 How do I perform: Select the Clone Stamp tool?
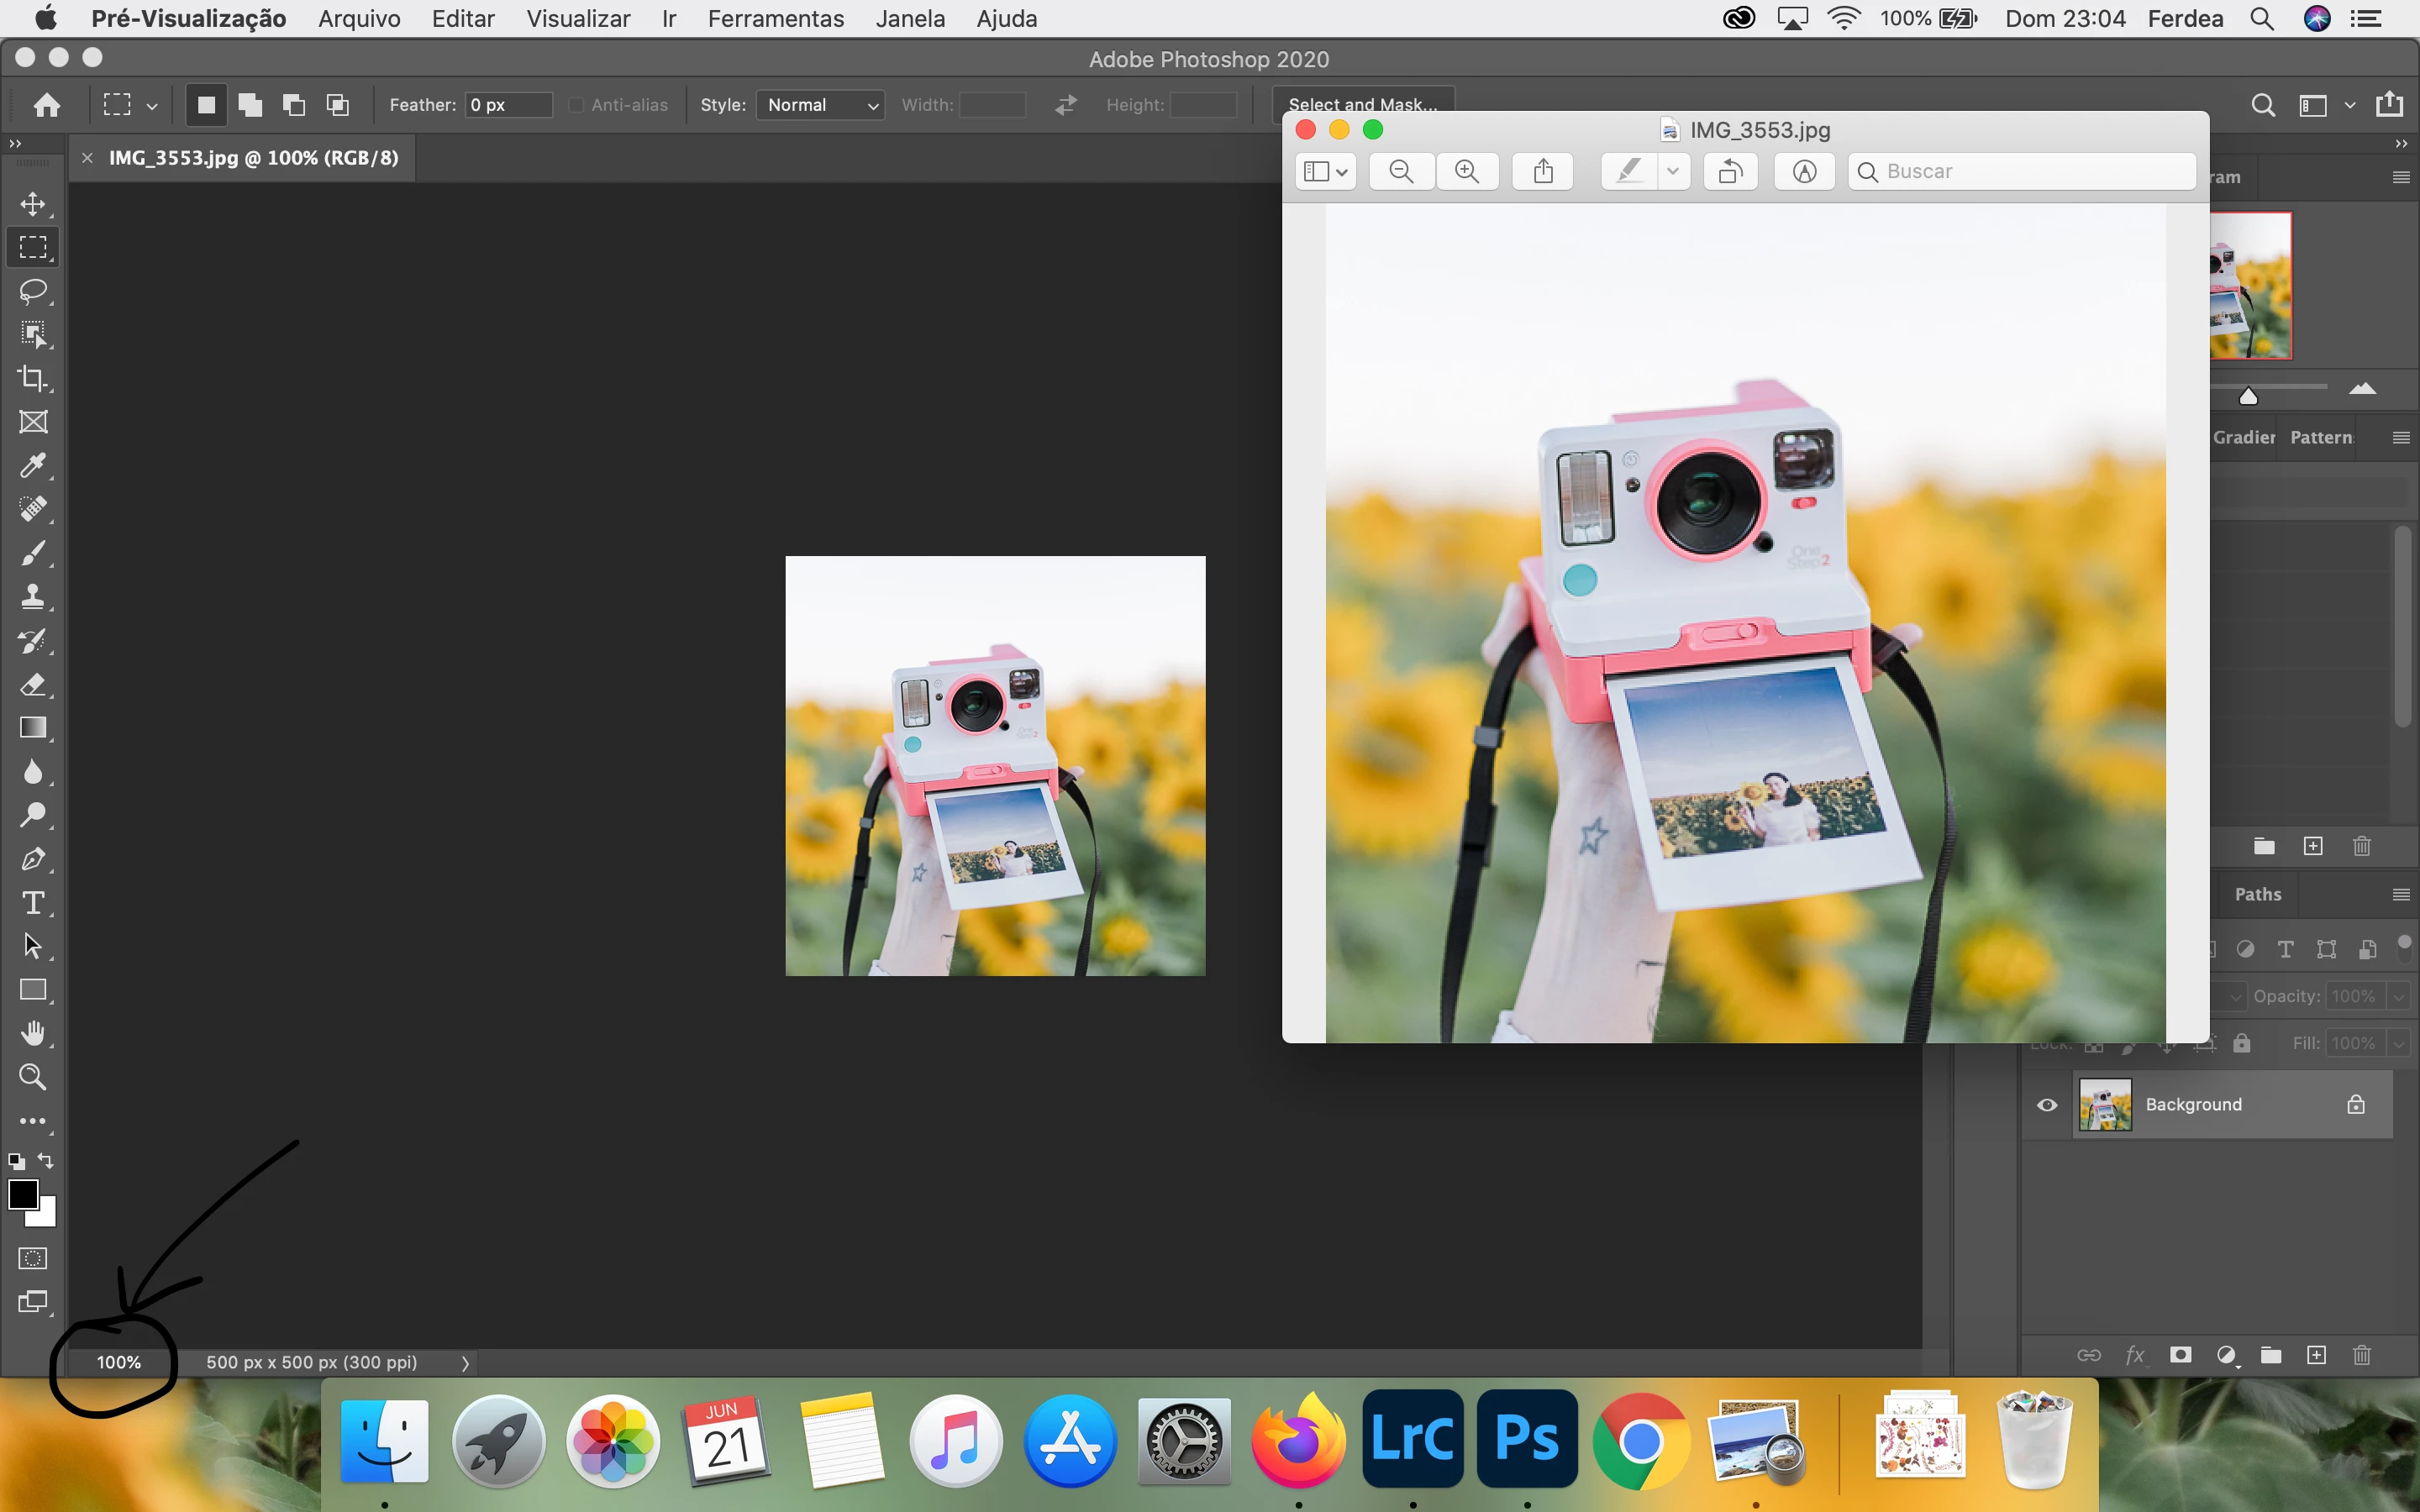tap(33, 597)
